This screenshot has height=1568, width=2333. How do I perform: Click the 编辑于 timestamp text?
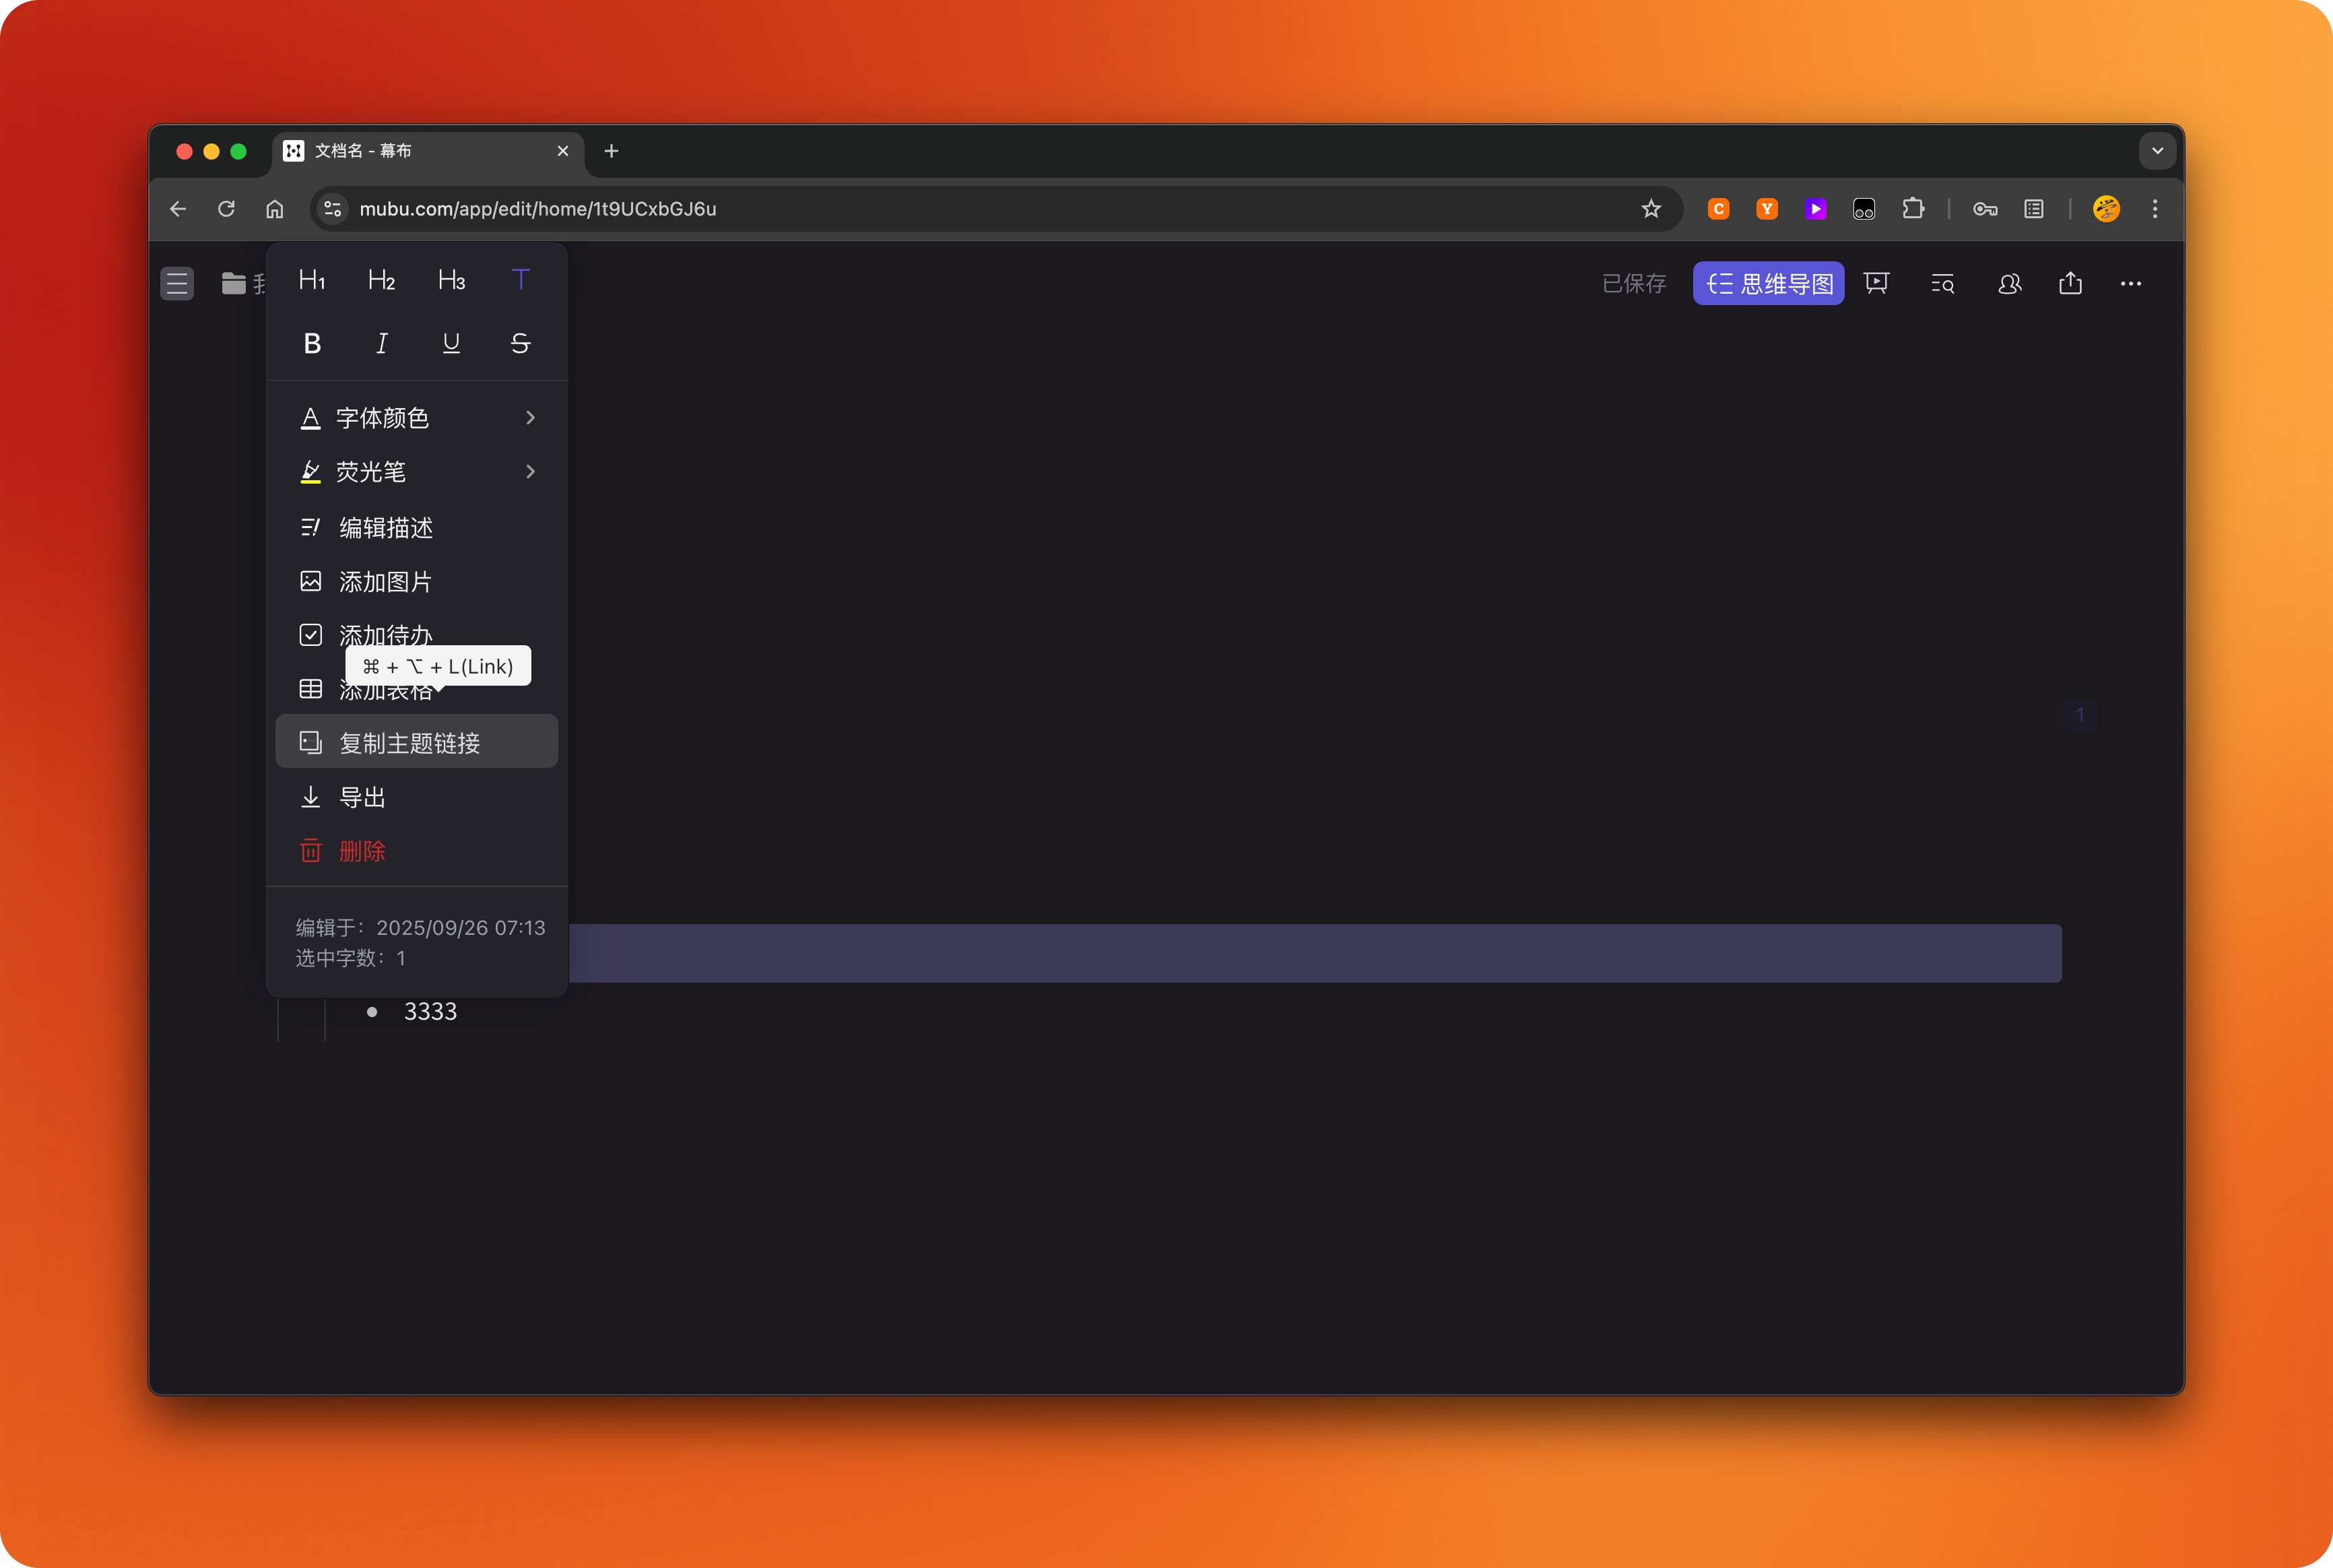(420, 928)
